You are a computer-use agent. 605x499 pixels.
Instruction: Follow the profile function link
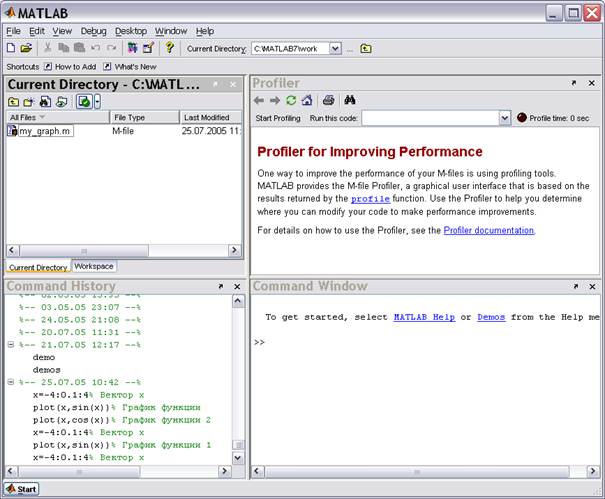[370, 199]
